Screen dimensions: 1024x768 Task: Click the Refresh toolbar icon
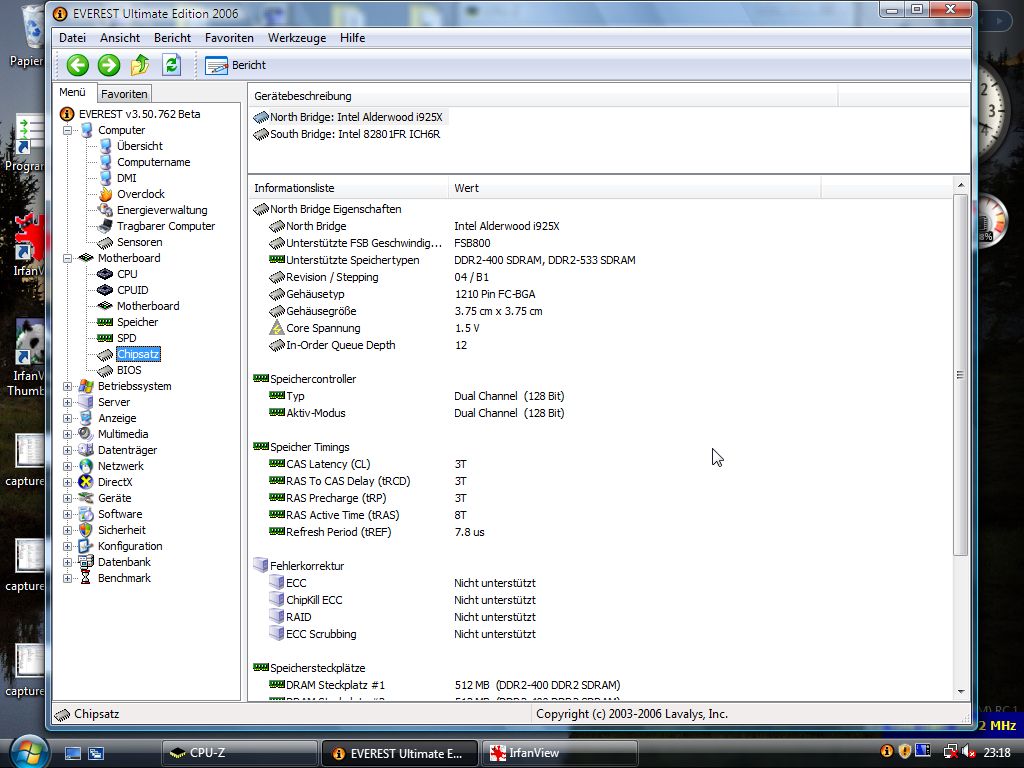pos(171,65)
